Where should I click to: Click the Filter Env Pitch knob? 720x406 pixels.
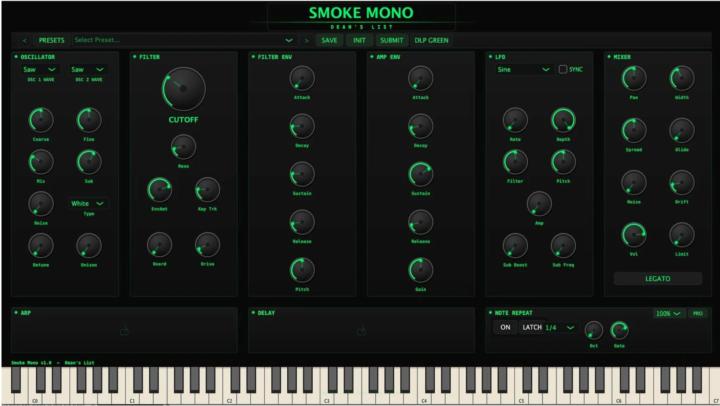pyautogui.click(x=302, y=270)
